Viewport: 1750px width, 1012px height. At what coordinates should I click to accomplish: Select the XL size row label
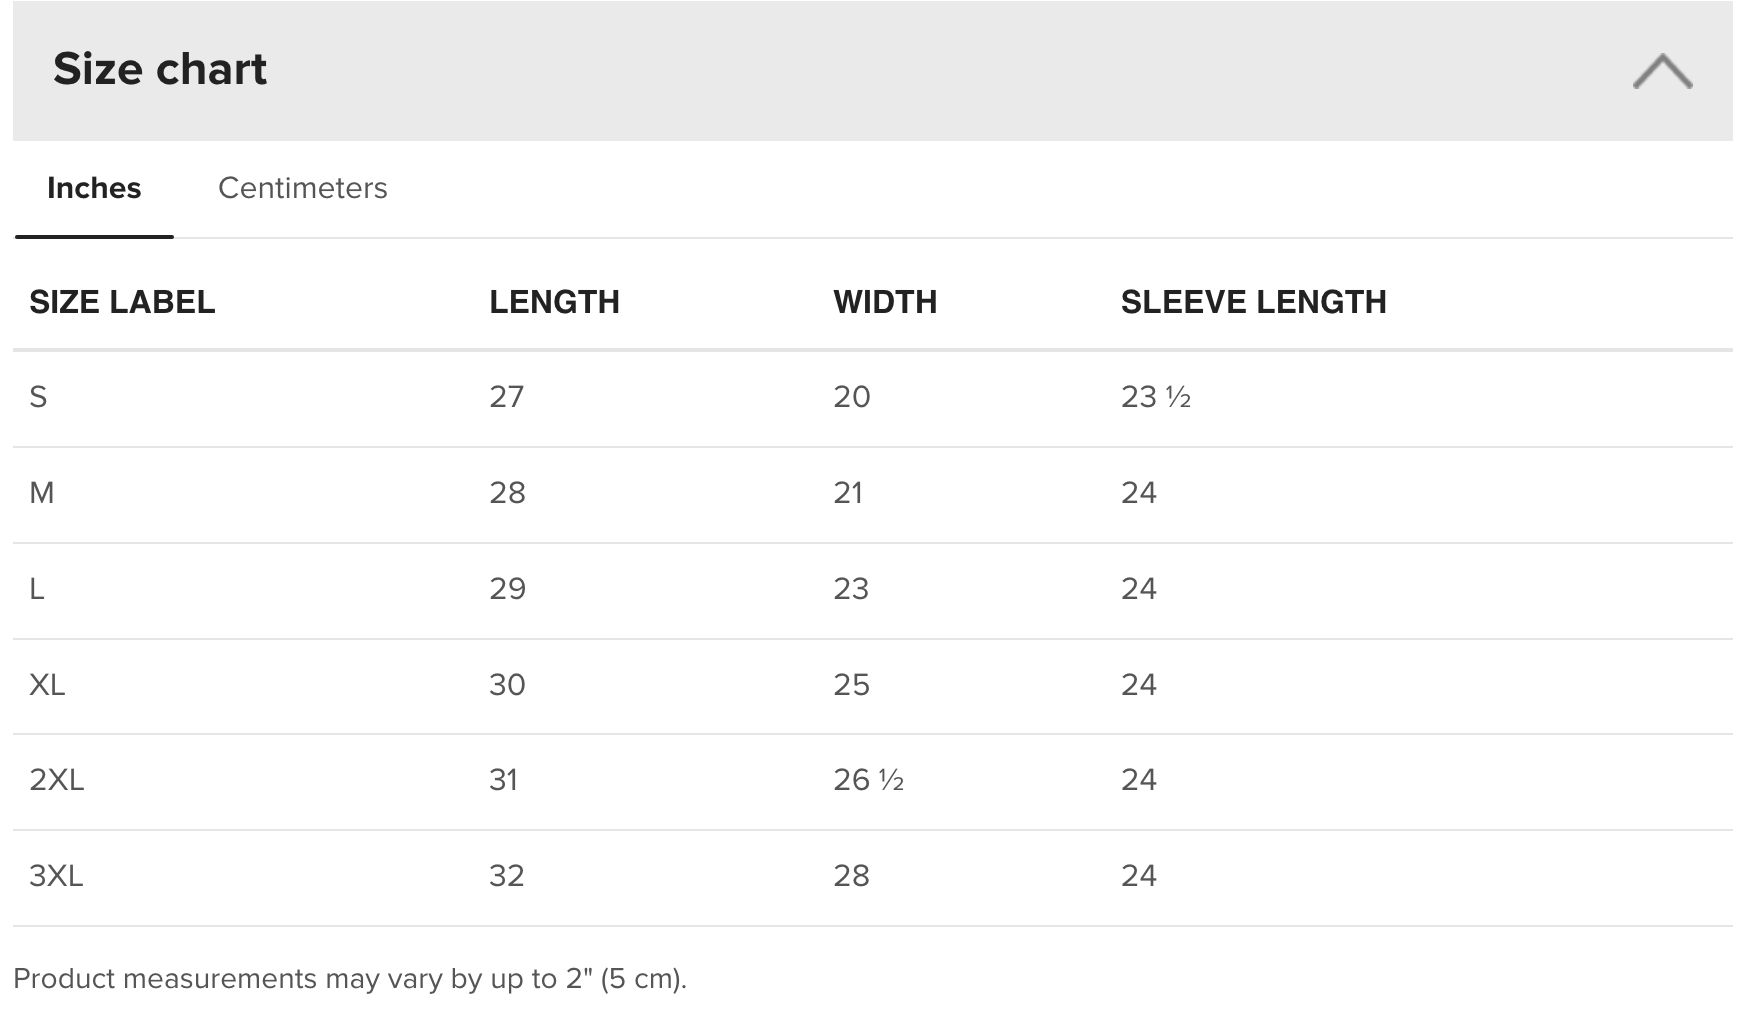pos(47,685)
